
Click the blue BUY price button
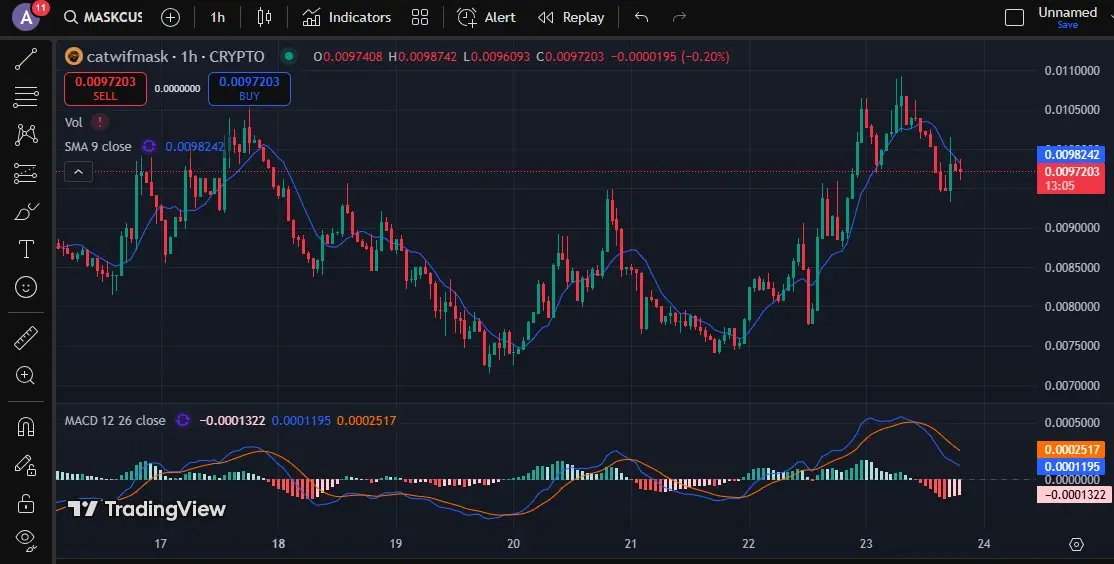point(249,89)
